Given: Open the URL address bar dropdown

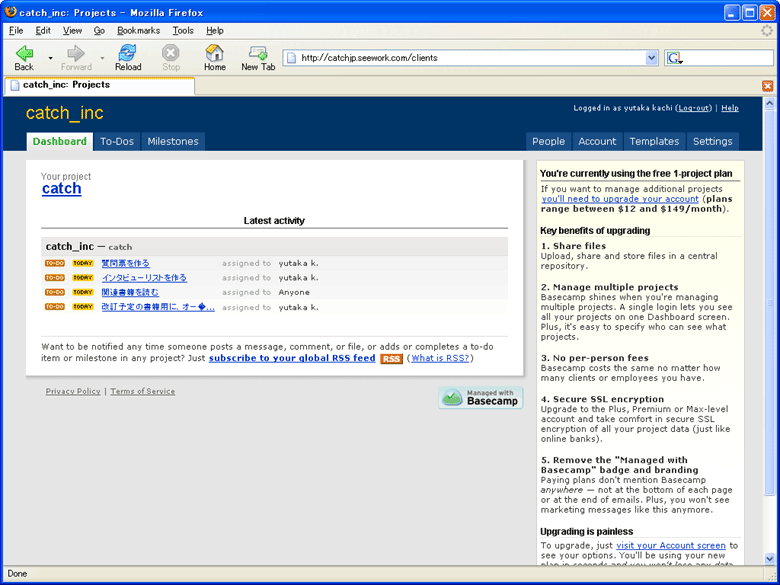Looking at the screenshot, I should [x=651, y=58].
